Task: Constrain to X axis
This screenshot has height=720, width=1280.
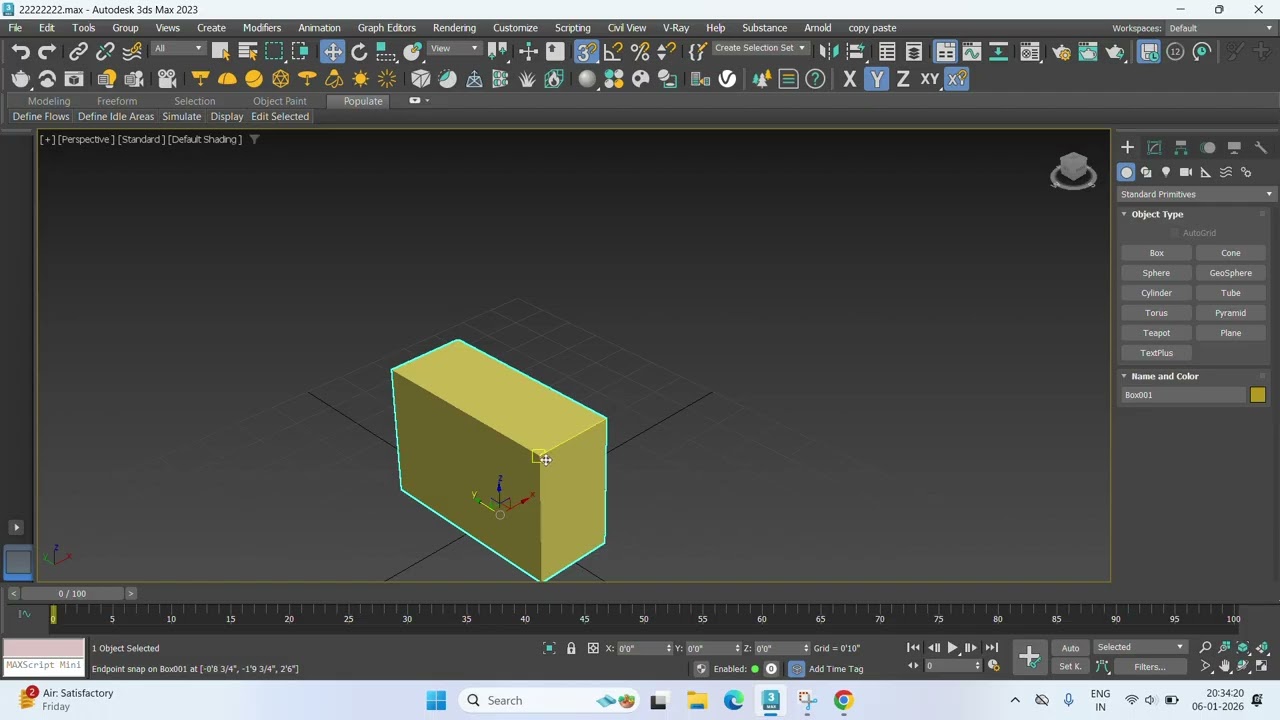Action: (850, 79)
